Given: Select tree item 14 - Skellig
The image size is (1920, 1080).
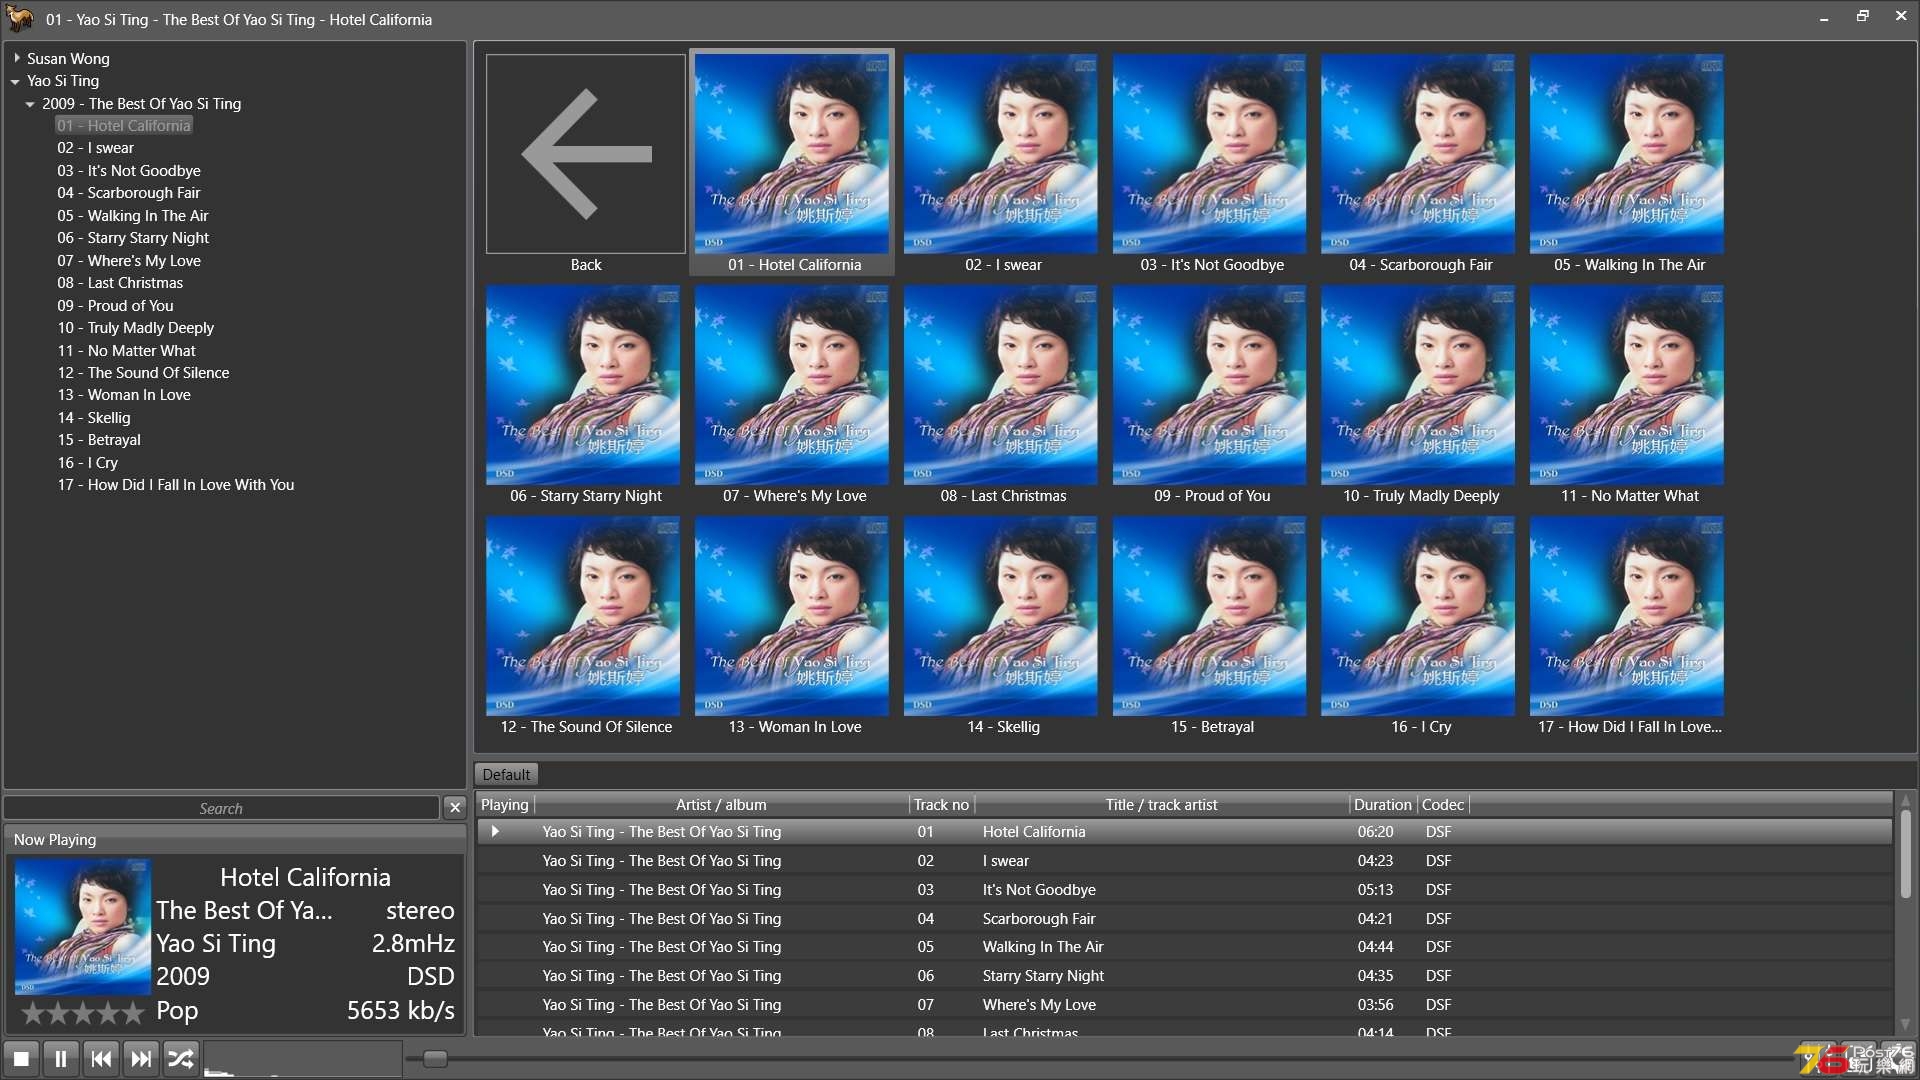Looking at the screenshot, I should click(x=94, y=417).
